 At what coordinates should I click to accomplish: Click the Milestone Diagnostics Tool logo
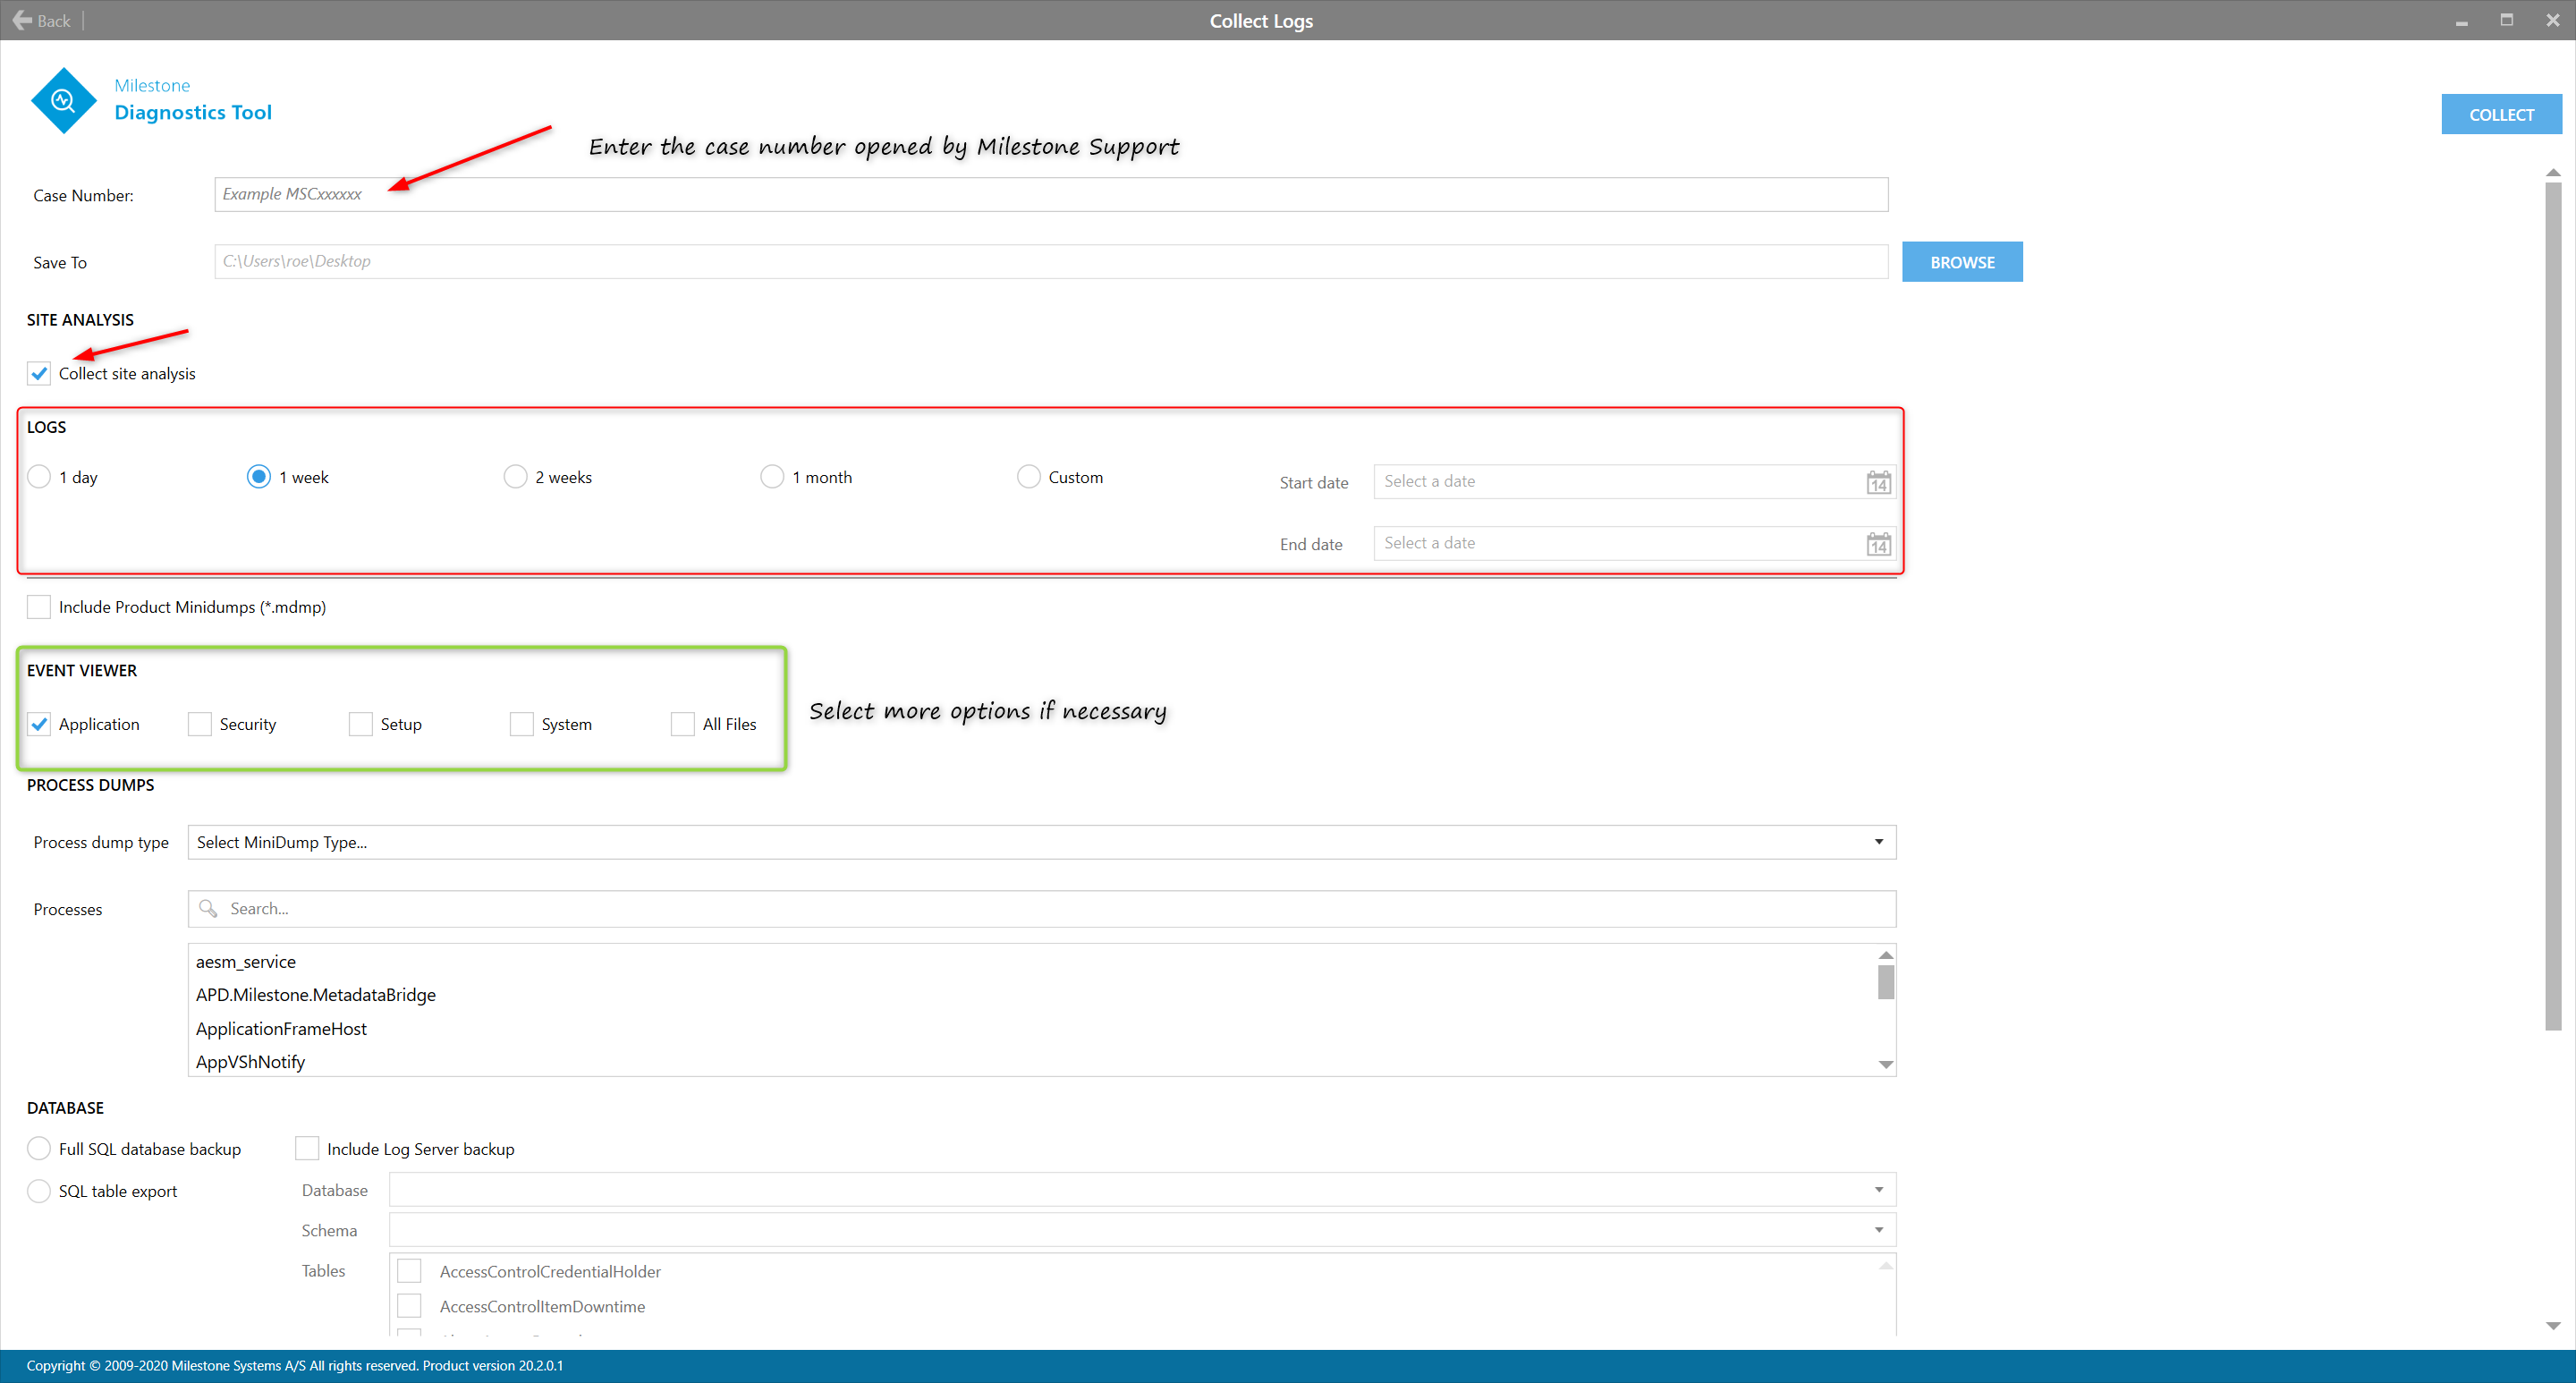[63, 100]
